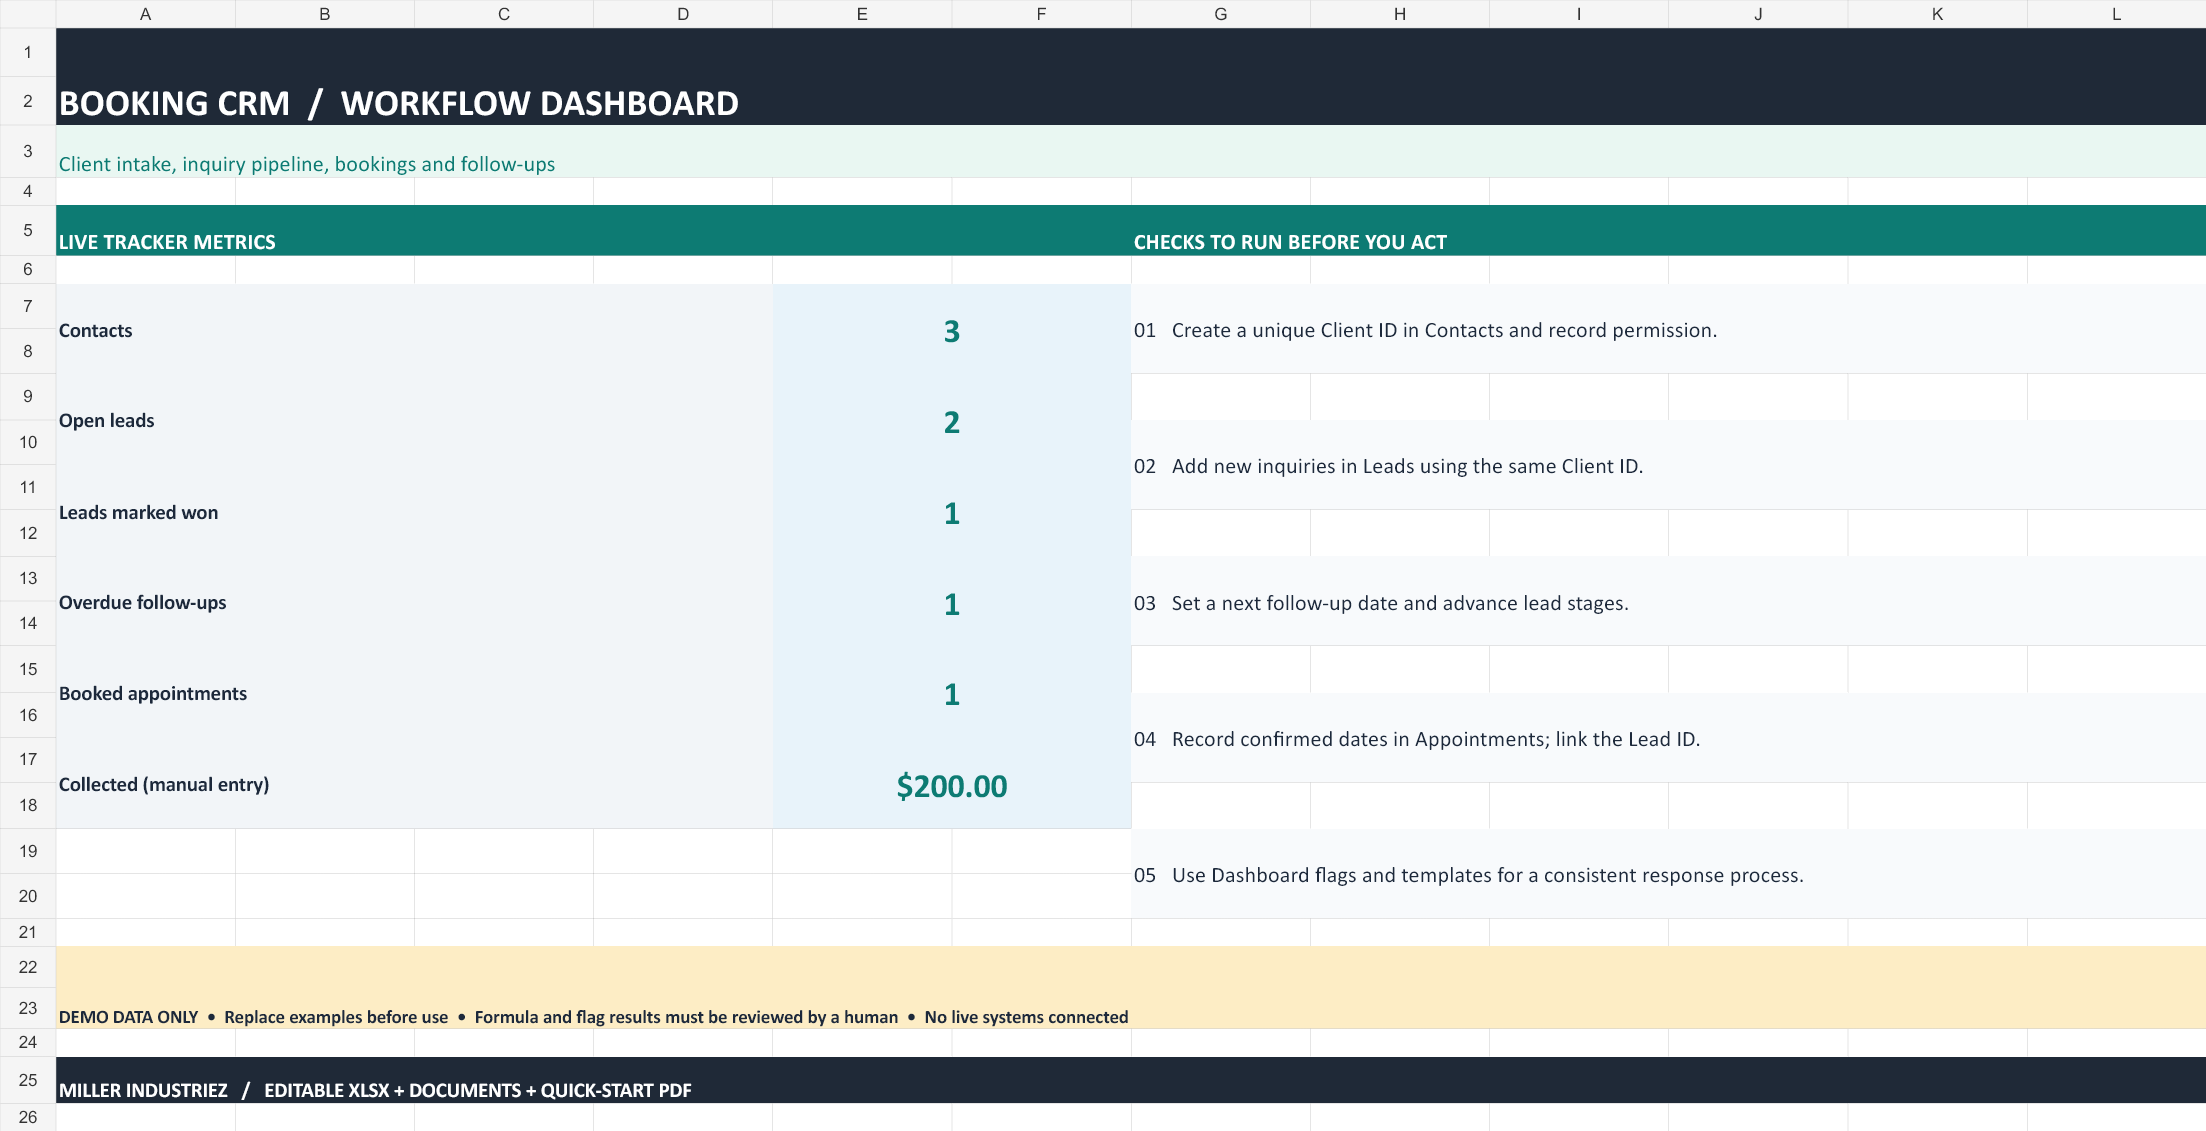Click the MILLER INDUSTRIEZ footer text
2206x1131 pixels.
coord(375,1090)
